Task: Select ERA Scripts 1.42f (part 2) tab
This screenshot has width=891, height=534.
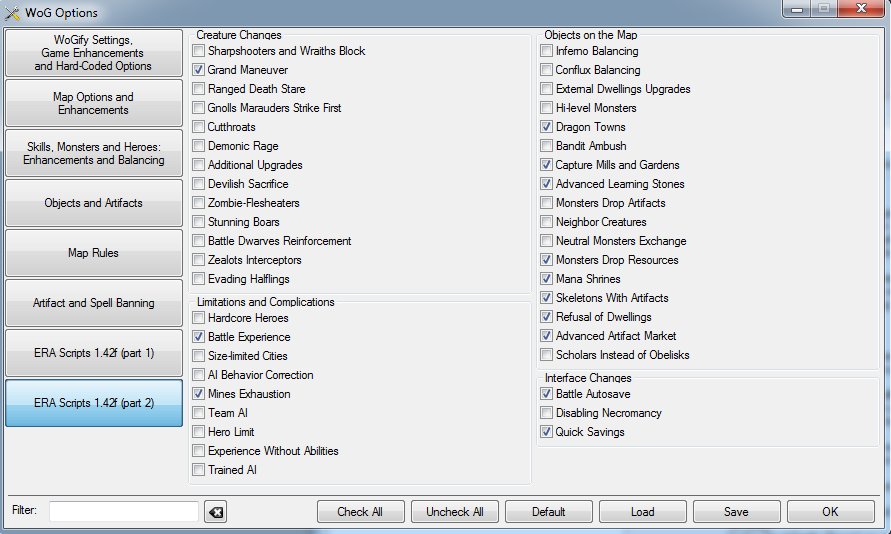Action: [x=94, y=403]
